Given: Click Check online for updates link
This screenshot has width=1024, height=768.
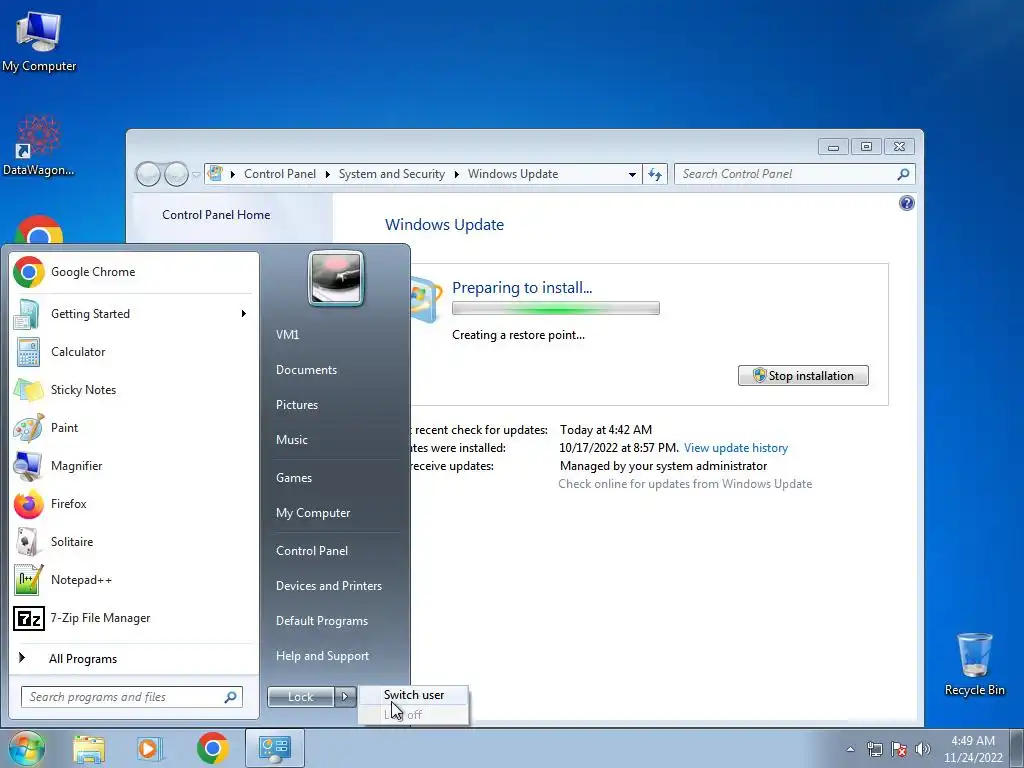Looking at the screenshot, I should (685, 484).
